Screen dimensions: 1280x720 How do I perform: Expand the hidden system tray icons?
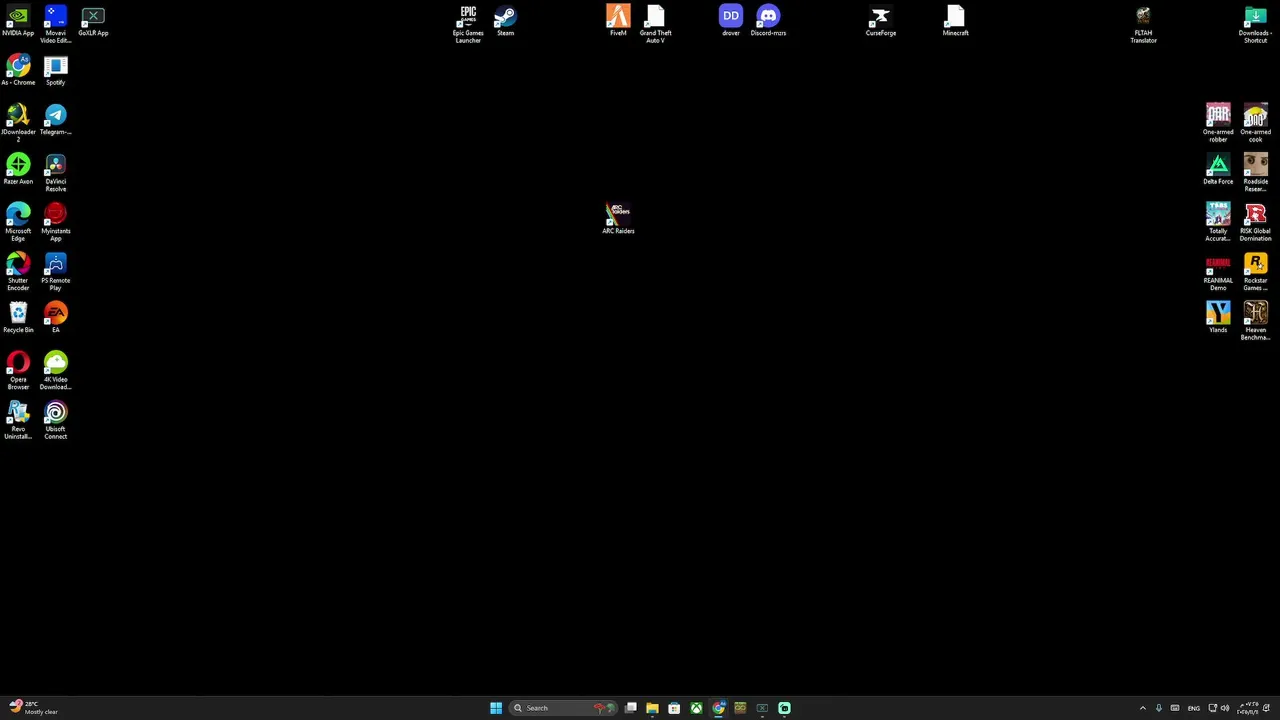(1143, 708)
